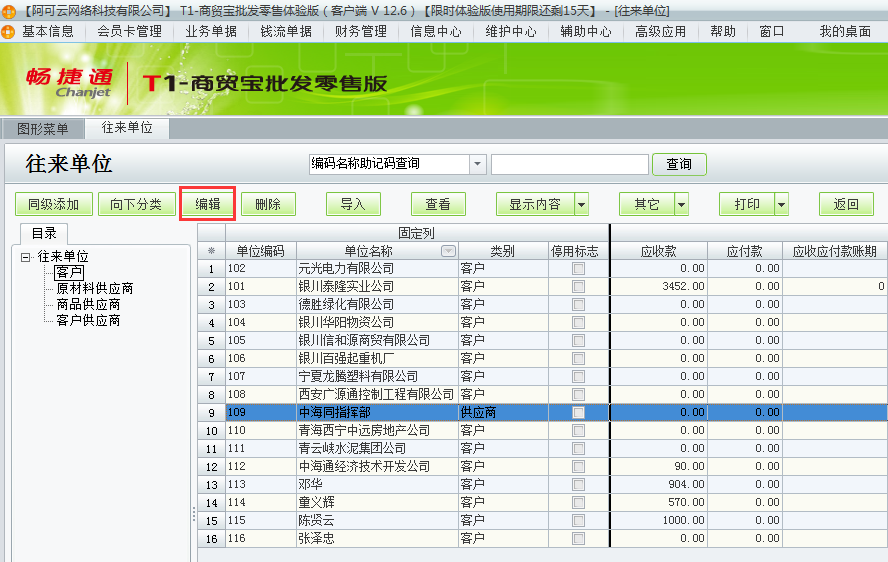This screenshot has height=562, width=888.
Task: Click the 其它 button
Action: click(x=647, y=205)
